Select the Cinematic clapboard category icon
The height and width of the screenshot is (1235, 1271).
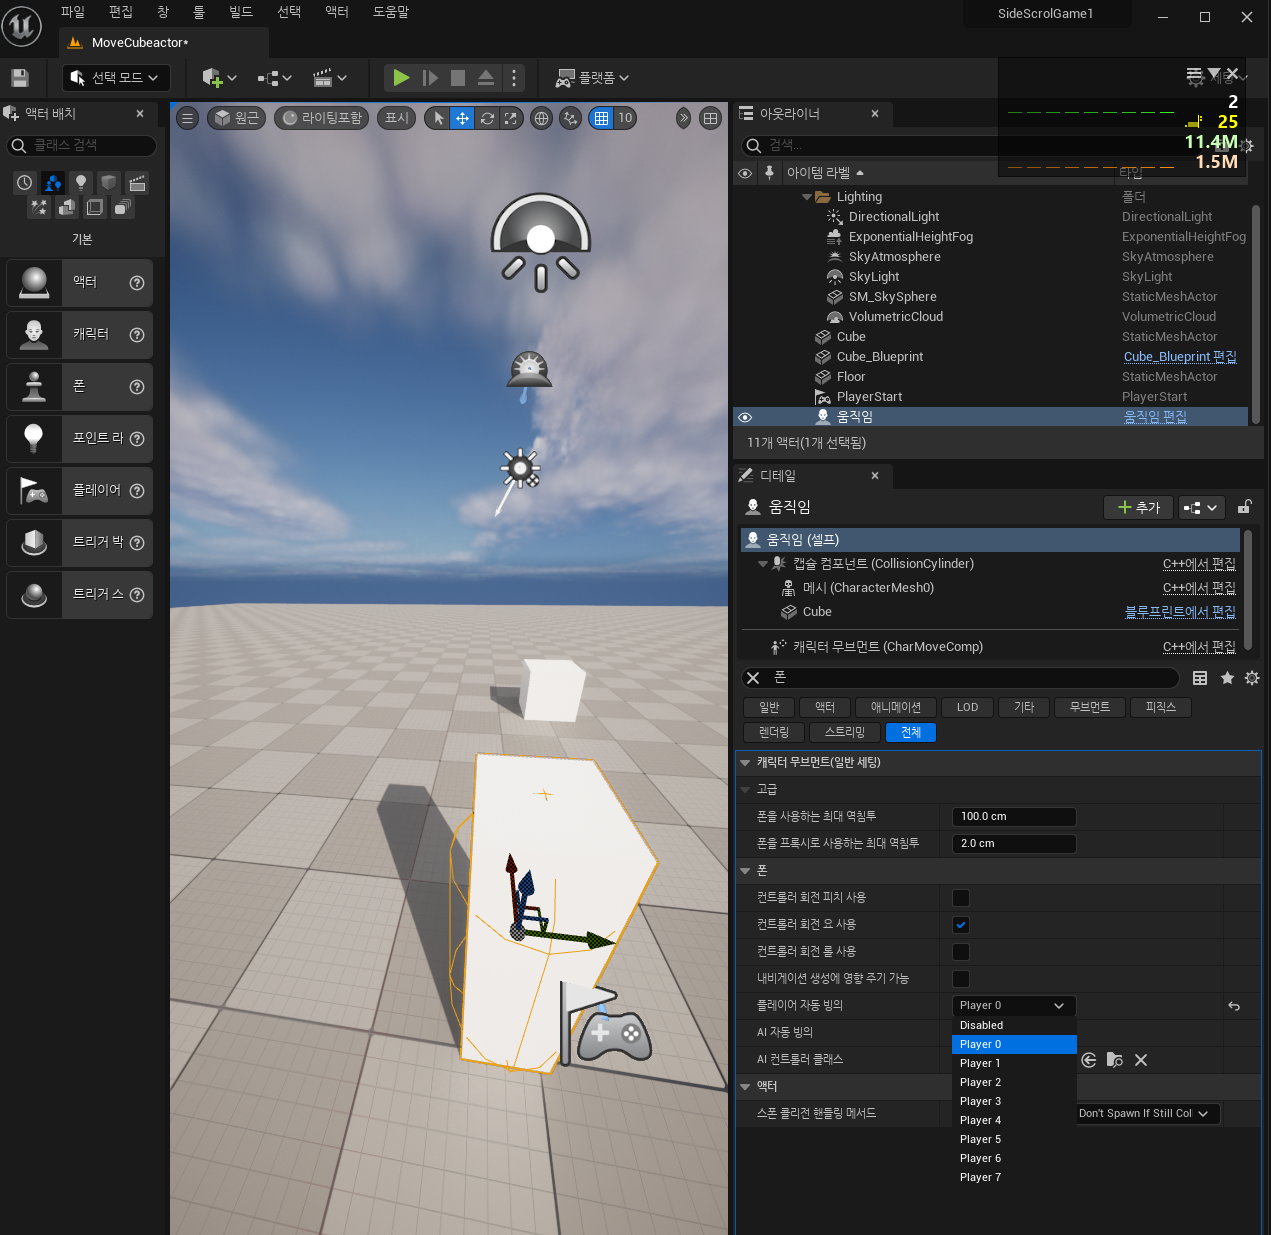(x=137, y=183)
